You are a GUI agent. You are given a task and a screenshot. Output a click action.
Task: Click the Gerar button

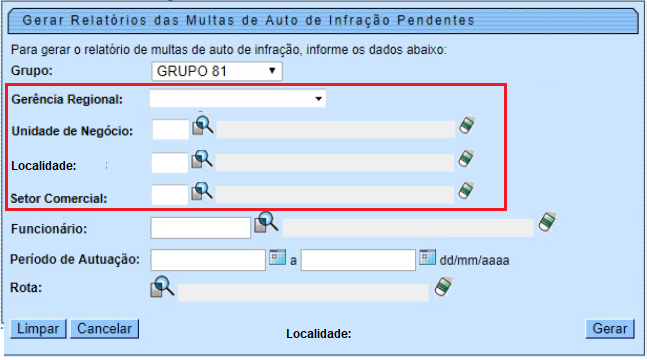click(610, 329)
